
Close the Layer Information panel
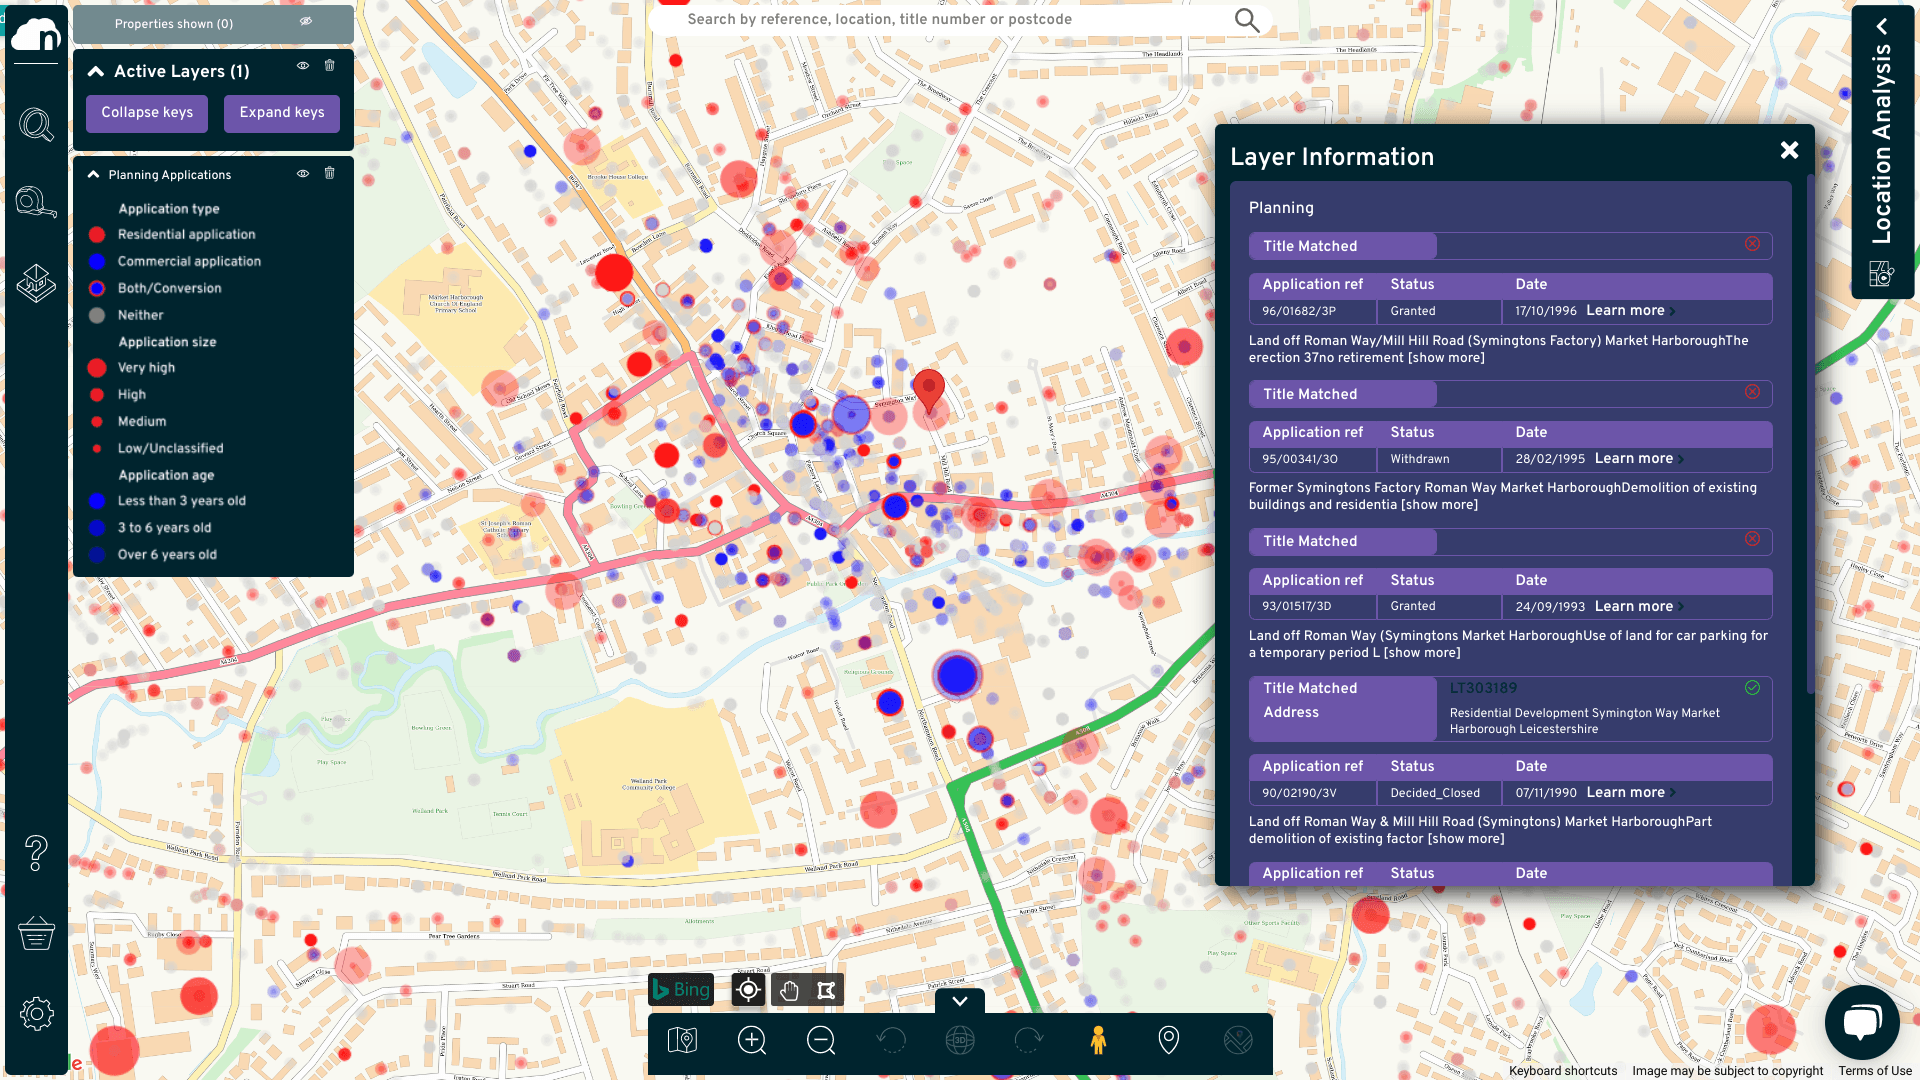(1789, 150)
